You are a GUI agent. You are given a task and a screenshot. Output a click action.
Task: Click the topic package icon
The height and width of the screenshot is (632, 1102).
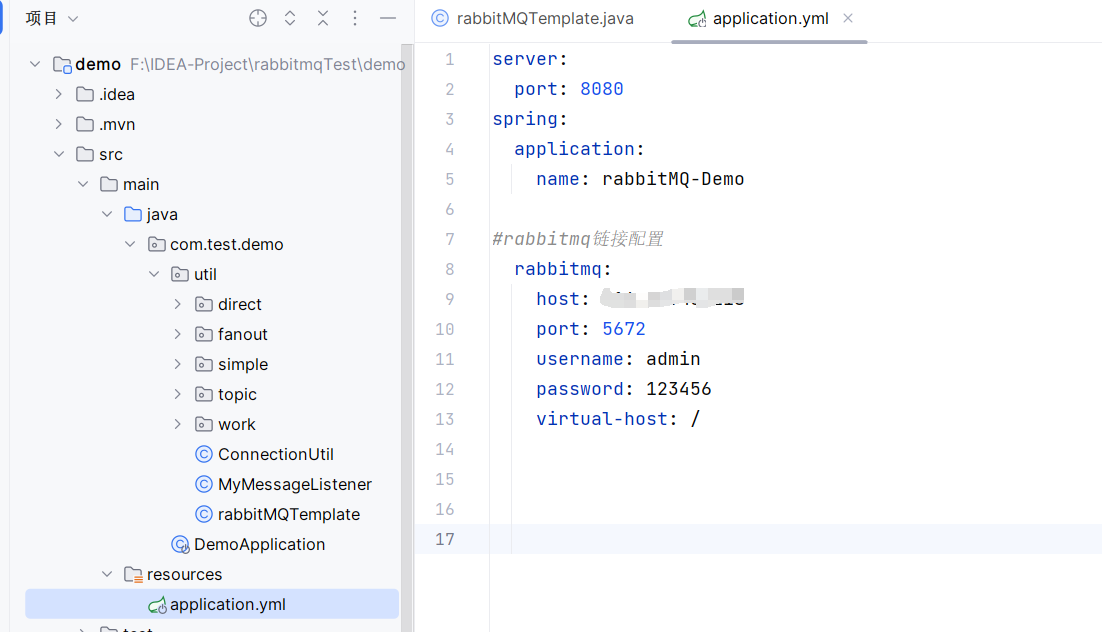click(204, 394)
